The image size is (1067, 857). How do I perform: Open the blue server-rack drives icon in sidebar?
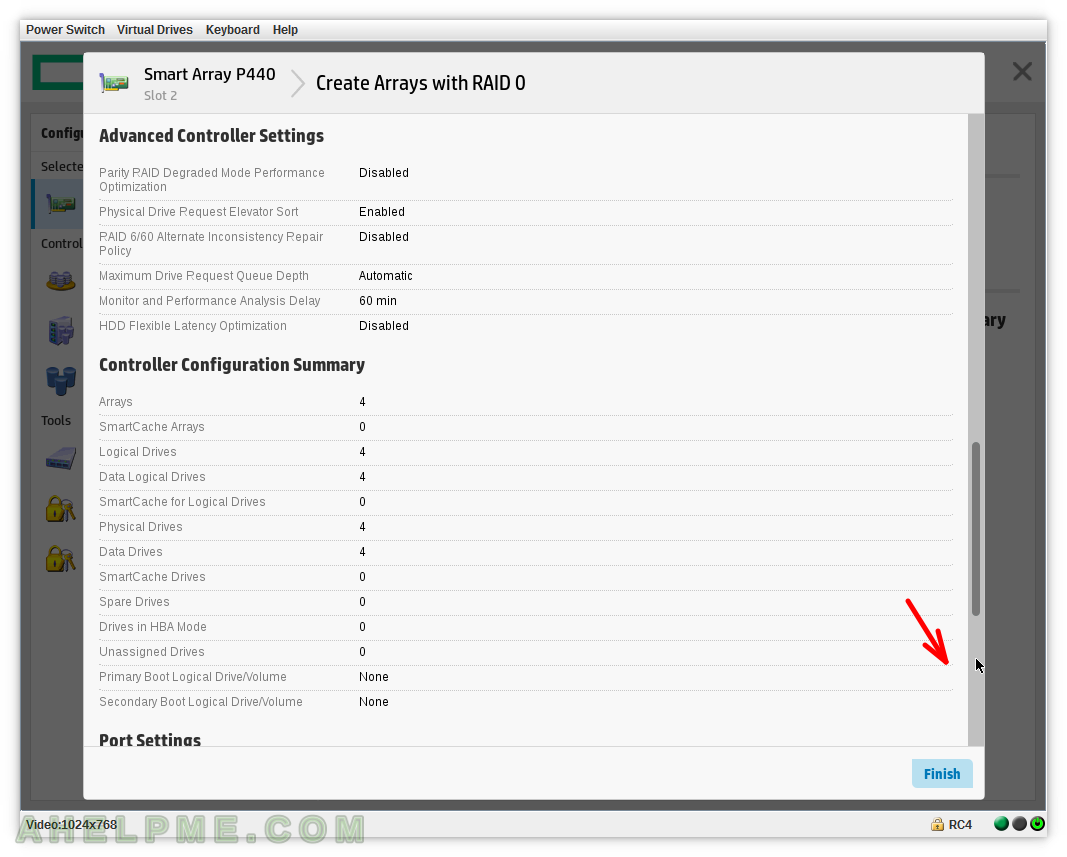click(61, 330)
